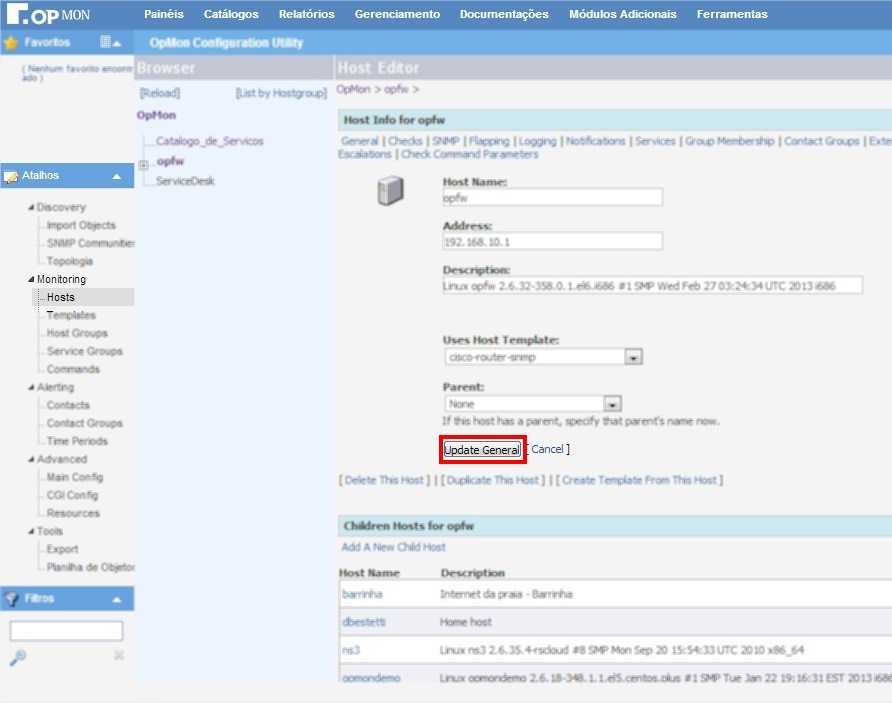
Task: Expand the opfw tree node
Action: pos(144,164)
